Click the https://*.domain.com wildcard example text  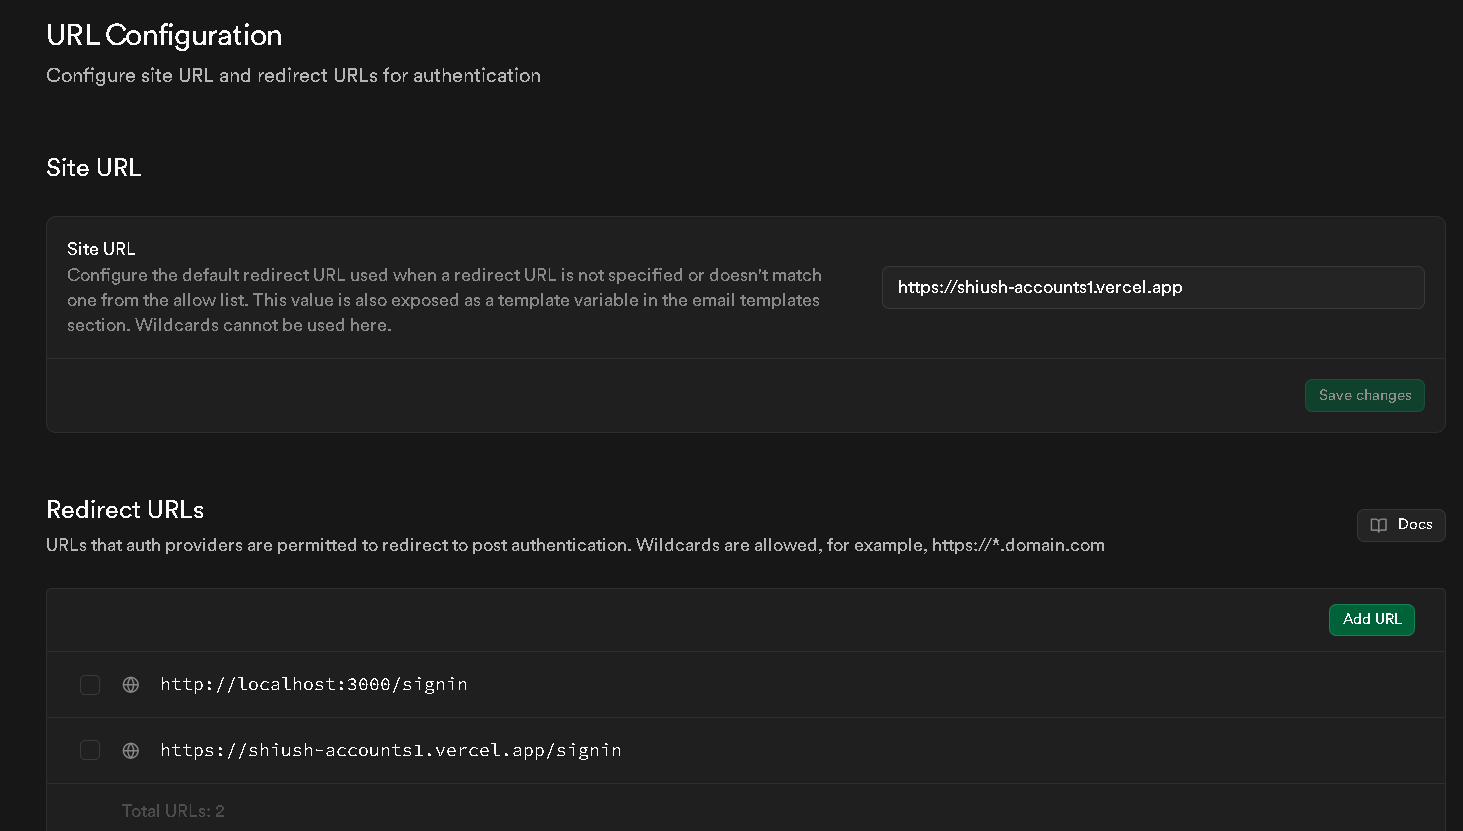pyautogui.click(x=1018, y=545)
